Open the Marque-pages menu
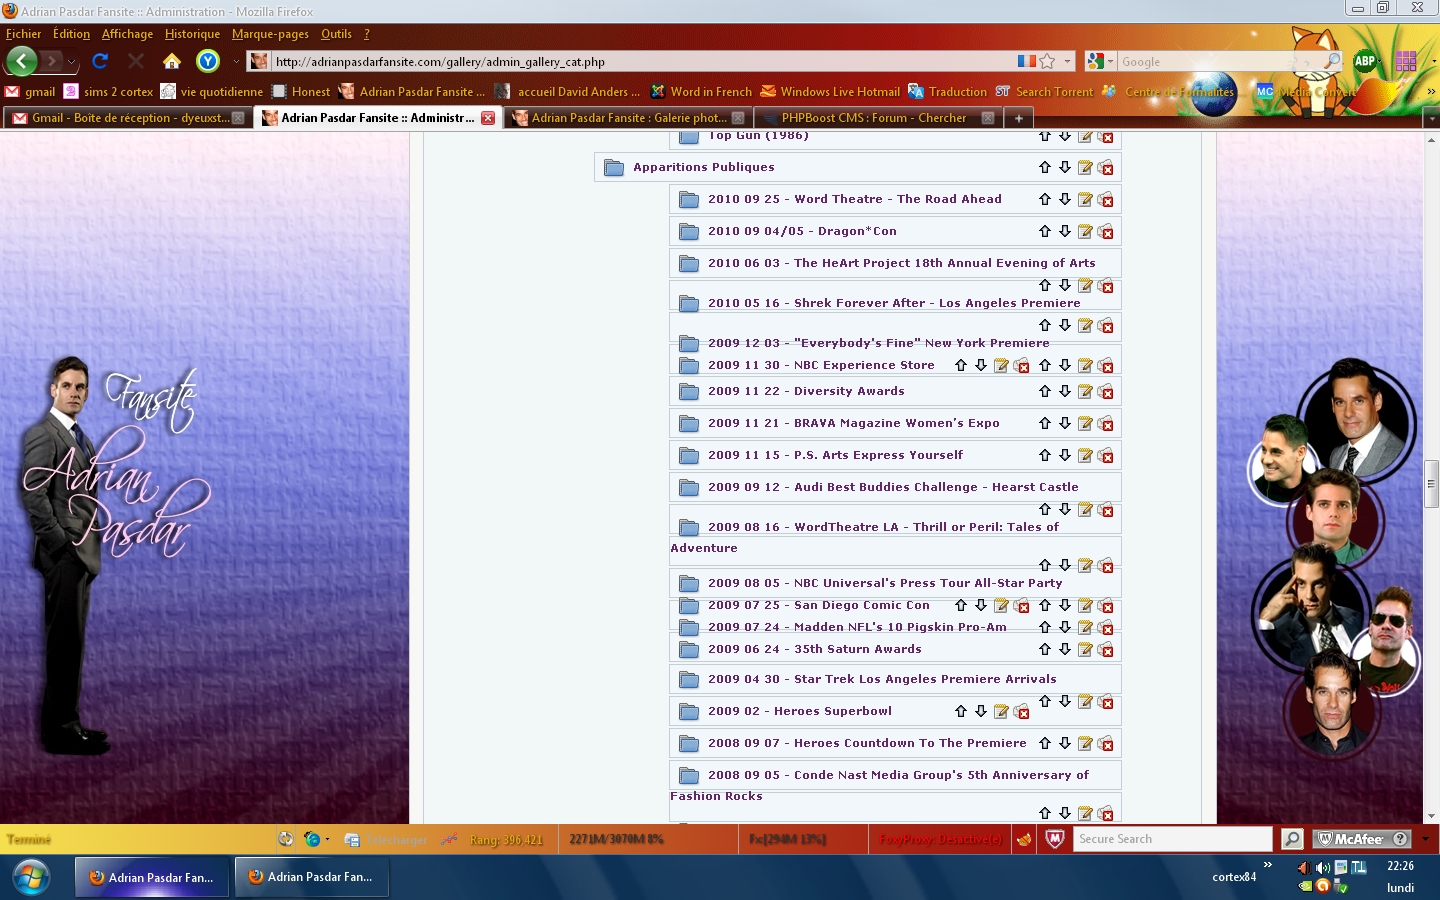 [270, 34]
